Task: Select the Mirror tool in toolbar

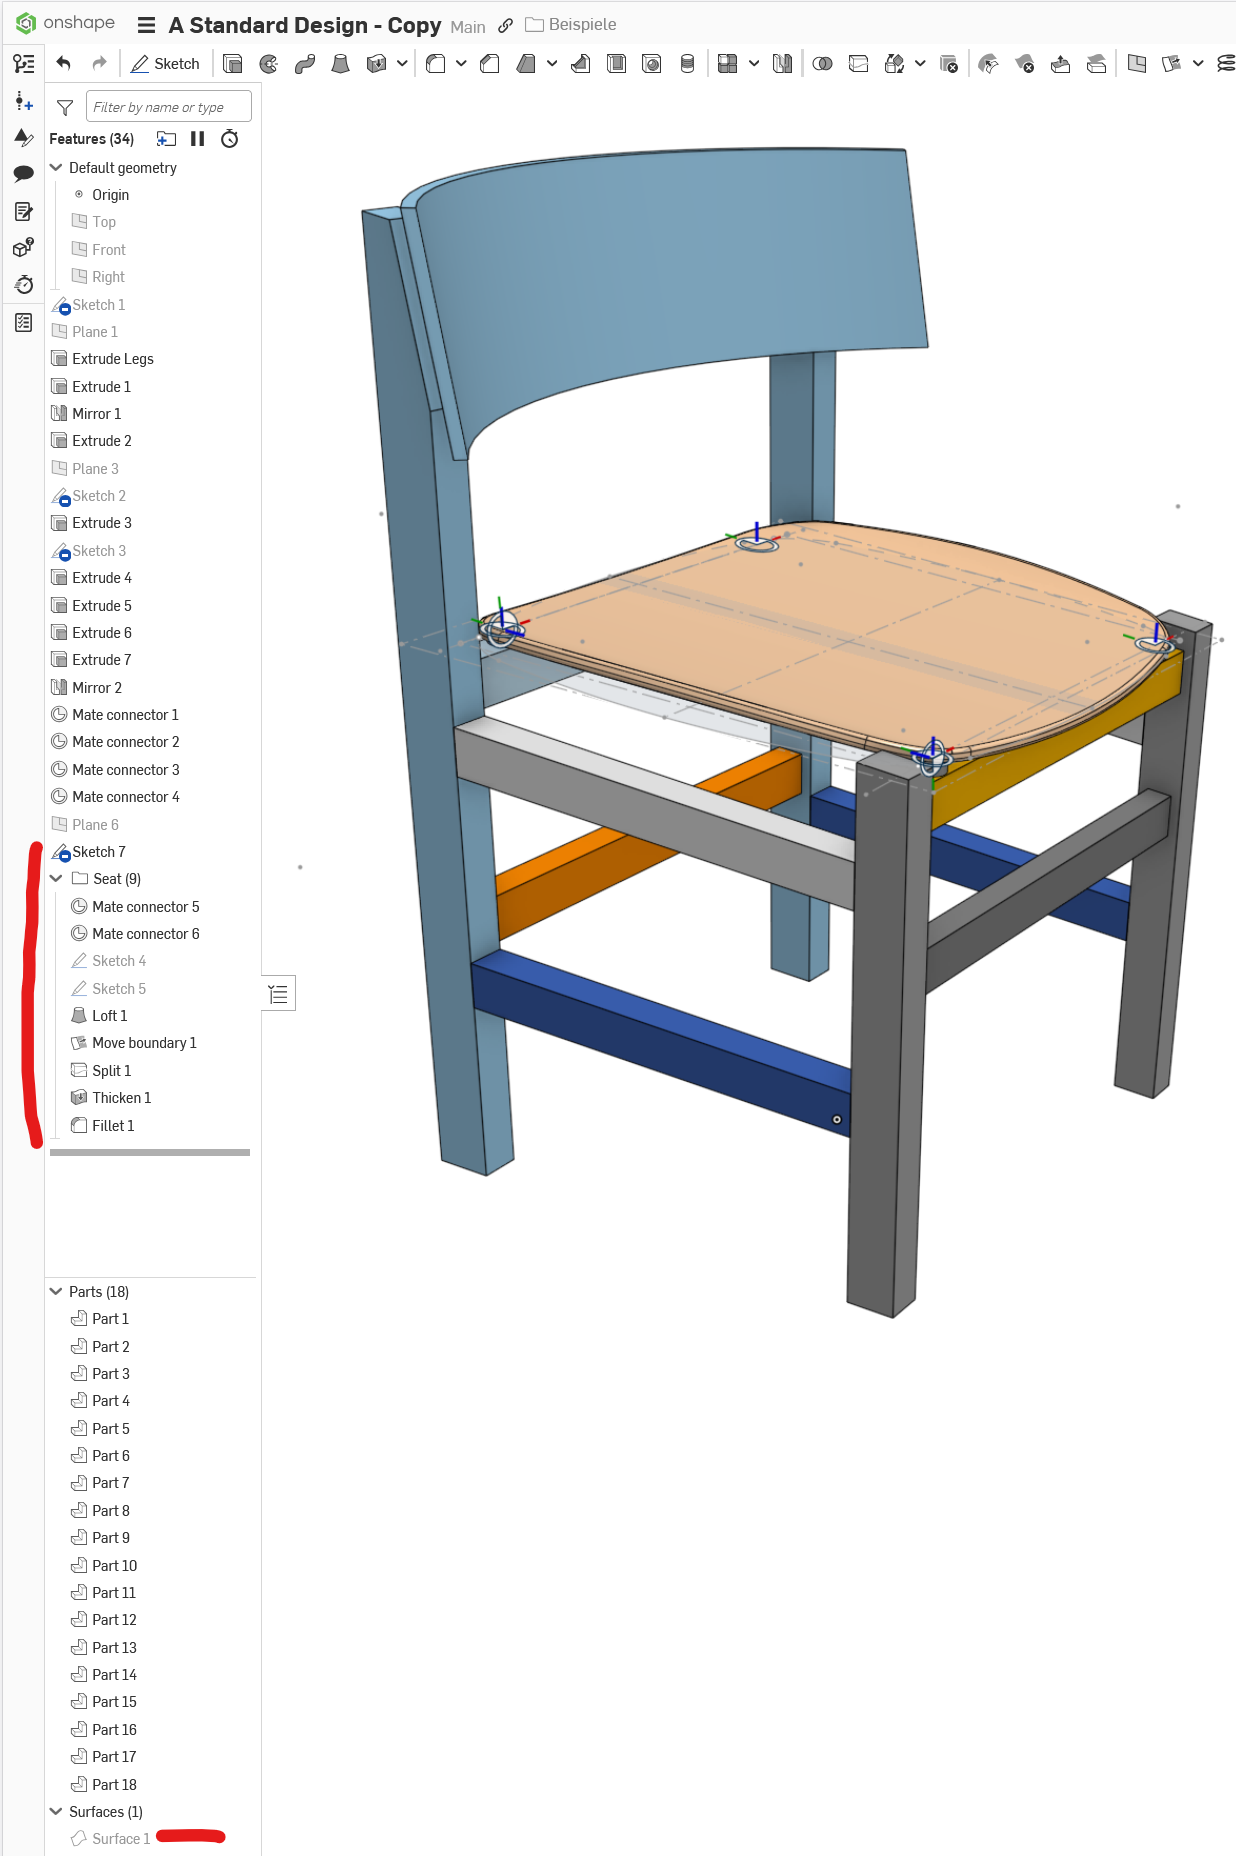Action: (x=782, y=64)
